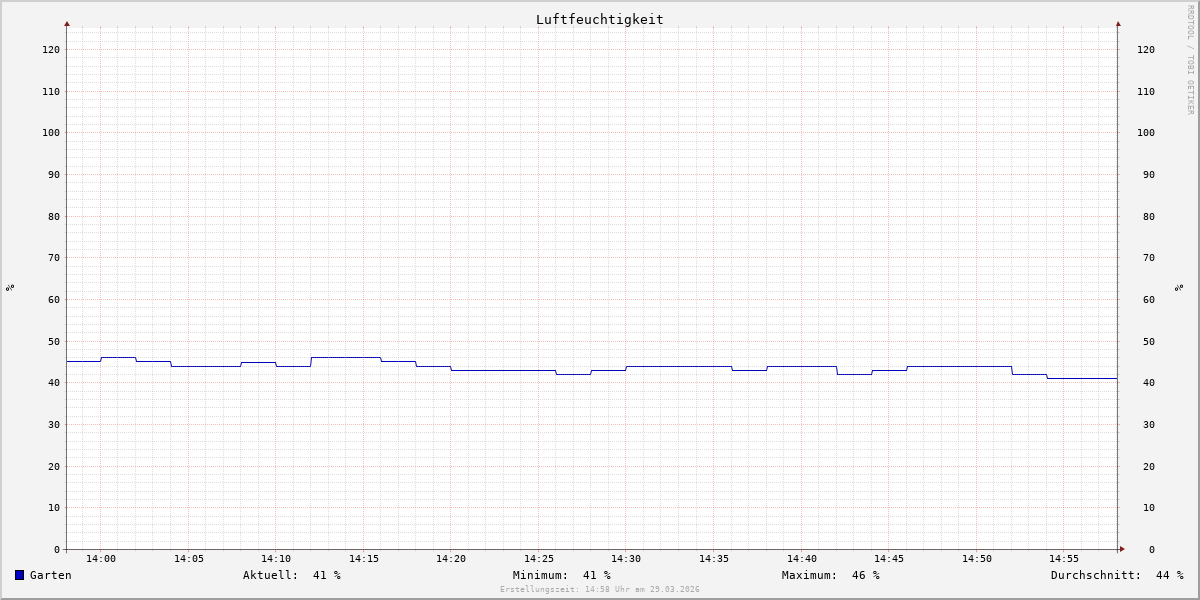Select the Garten legend label

[50, 575]
